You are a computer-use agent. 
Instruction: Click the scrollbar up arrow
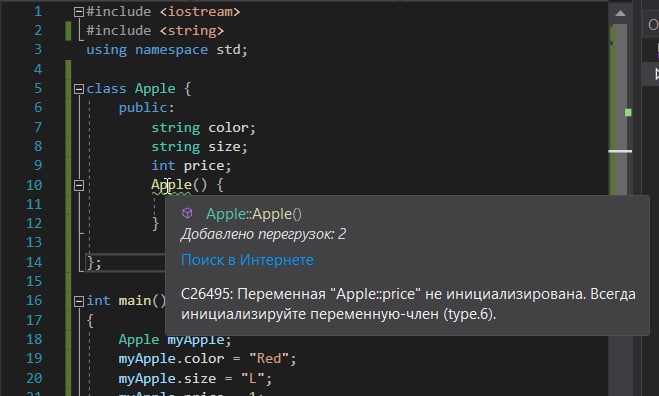point(620,13)
